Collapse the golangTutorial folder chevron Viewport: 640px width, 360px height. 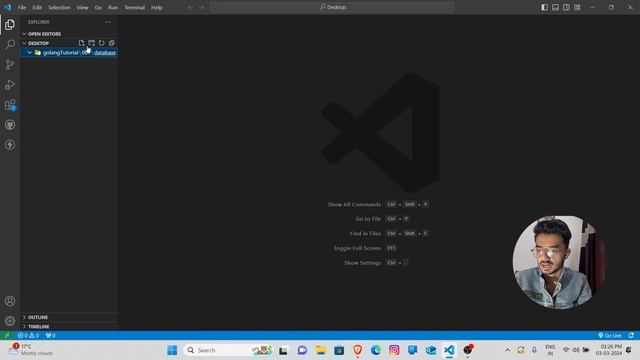pyautogui.click(x=29, y=53)
